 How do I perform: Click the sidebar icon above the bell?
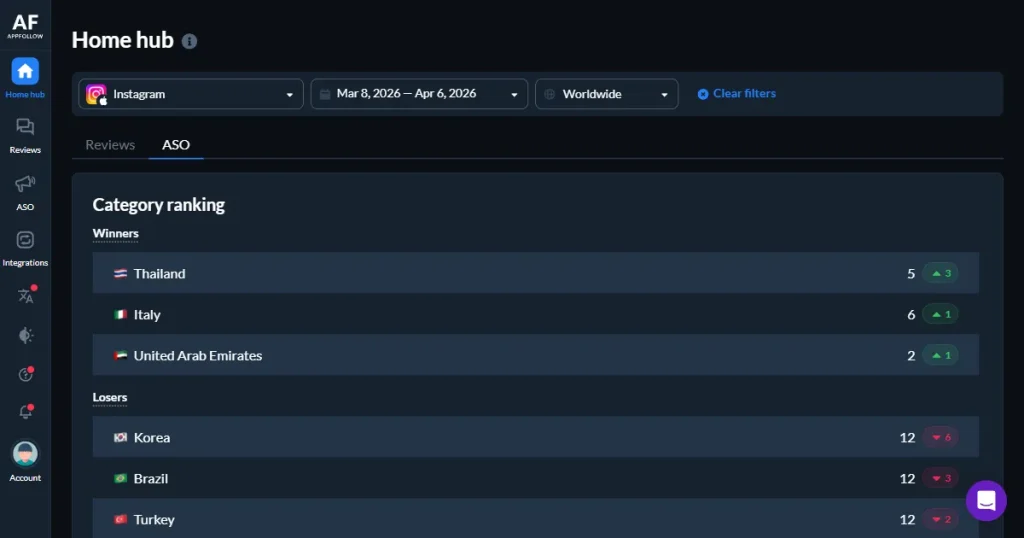coord(25,373)
